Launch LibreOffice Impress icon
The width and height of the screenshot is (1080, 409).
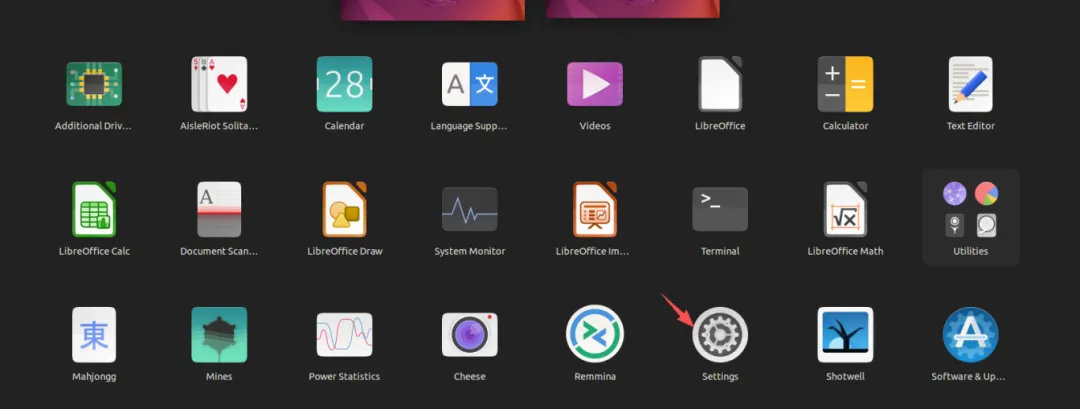click(595, 209)
